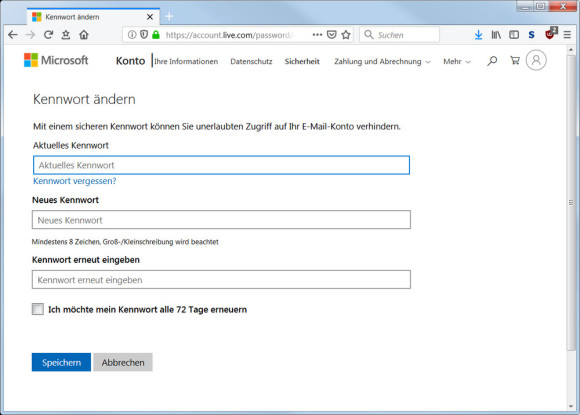
Task: Open page actions three-dot menu in address bar
Action: (317, 35)
